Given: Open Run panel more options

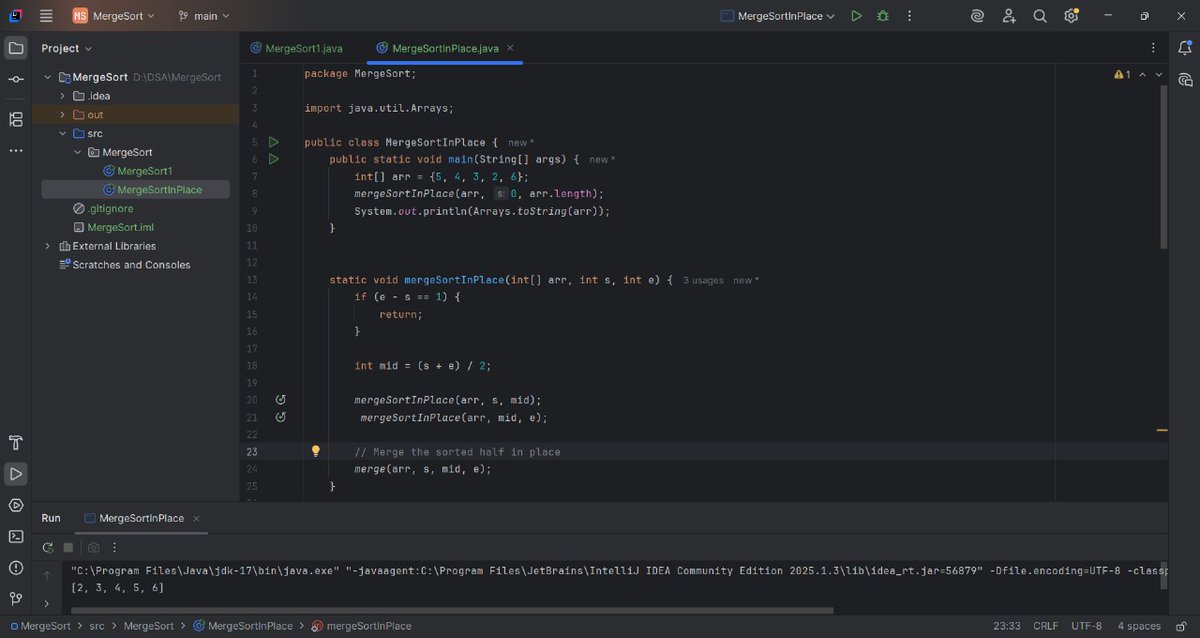Looking at the screenshot, I should tap(115, 547).
